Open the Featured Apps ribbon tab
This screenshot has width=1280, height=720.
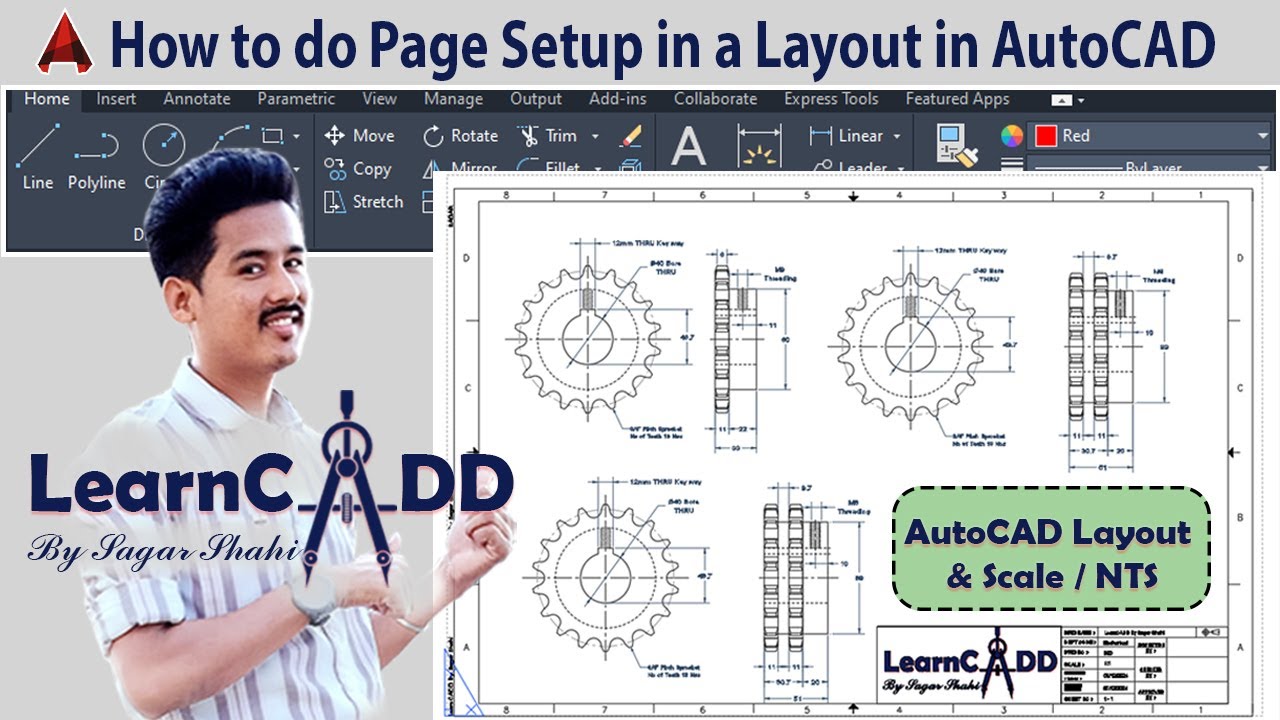(957, 99)
